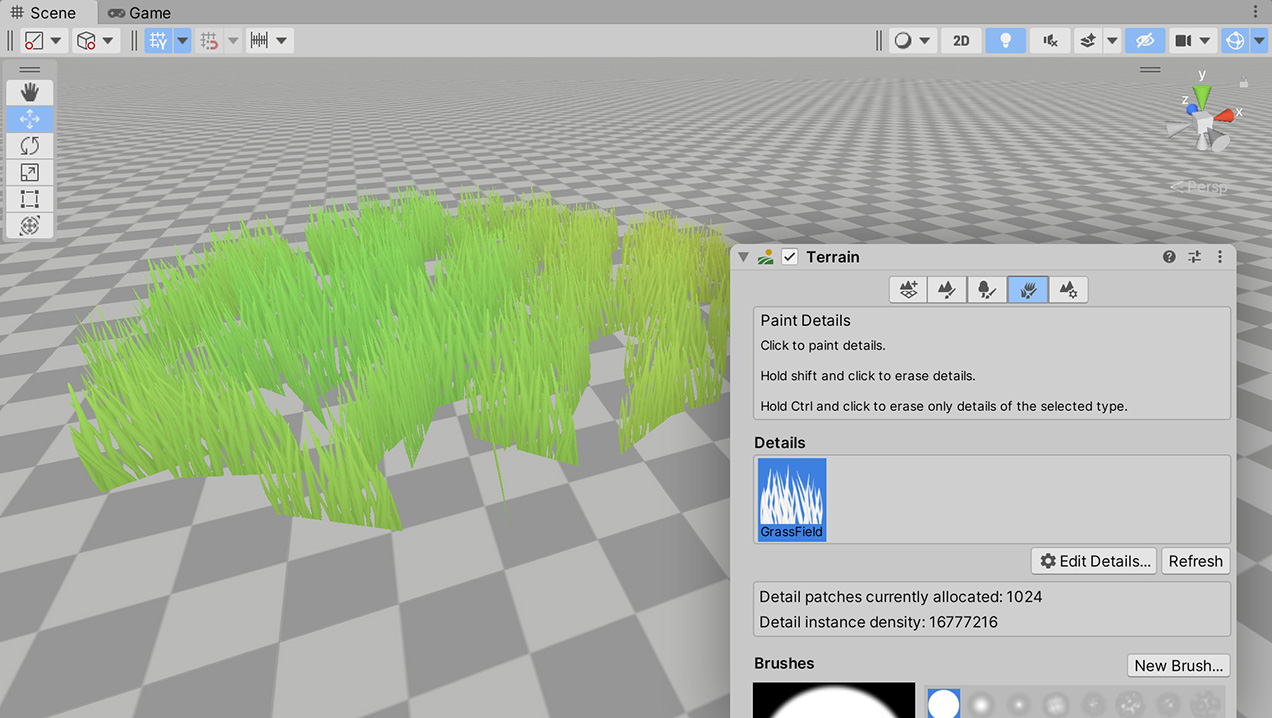Collapse the Terrain component with its foldout arrow
This screenshot has height=718, width=1272.
click(x=743, y=257)
